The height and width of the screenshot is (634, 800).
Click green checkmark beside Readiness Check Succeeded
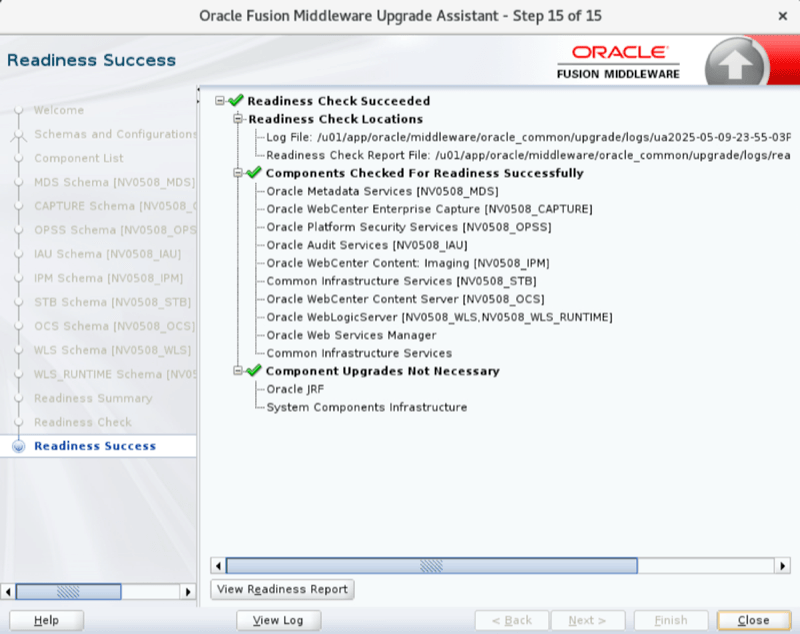pos(236,100)
